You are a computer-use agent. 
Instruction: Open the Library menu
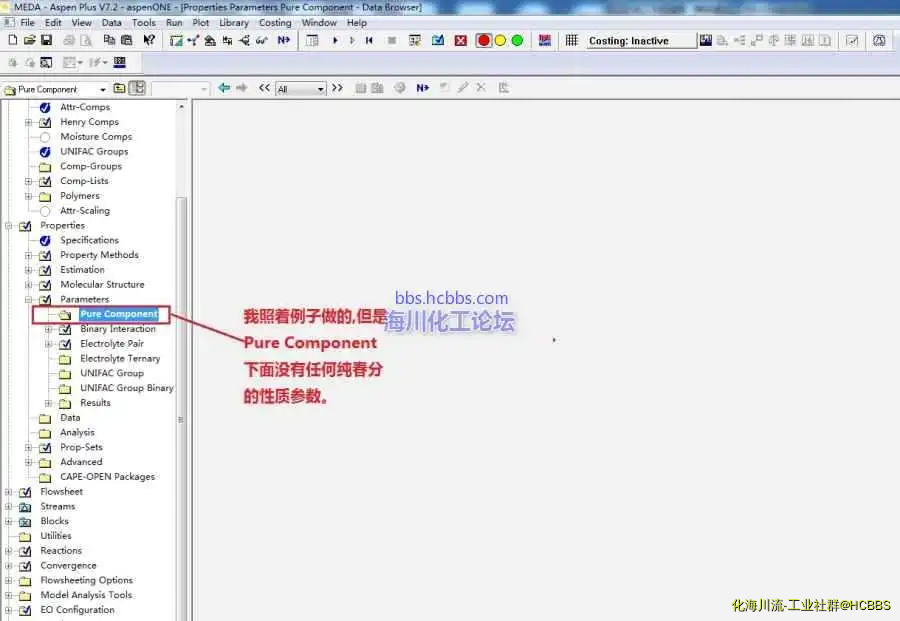point(234,22)
